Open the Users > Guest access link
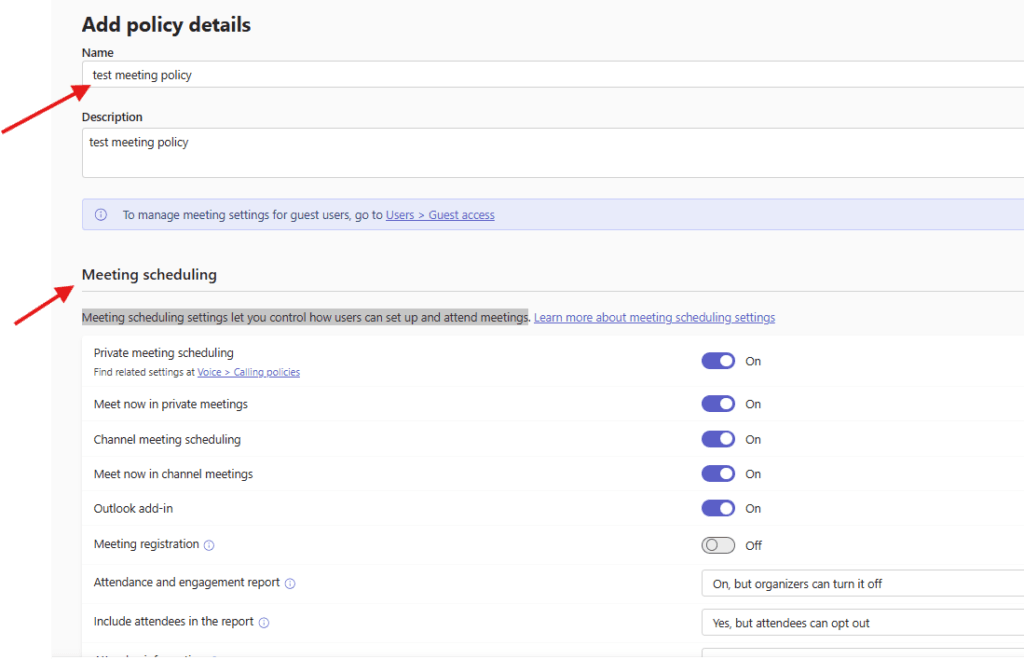Viewport: 1024px width, 659px height. (x=440, y=215)
